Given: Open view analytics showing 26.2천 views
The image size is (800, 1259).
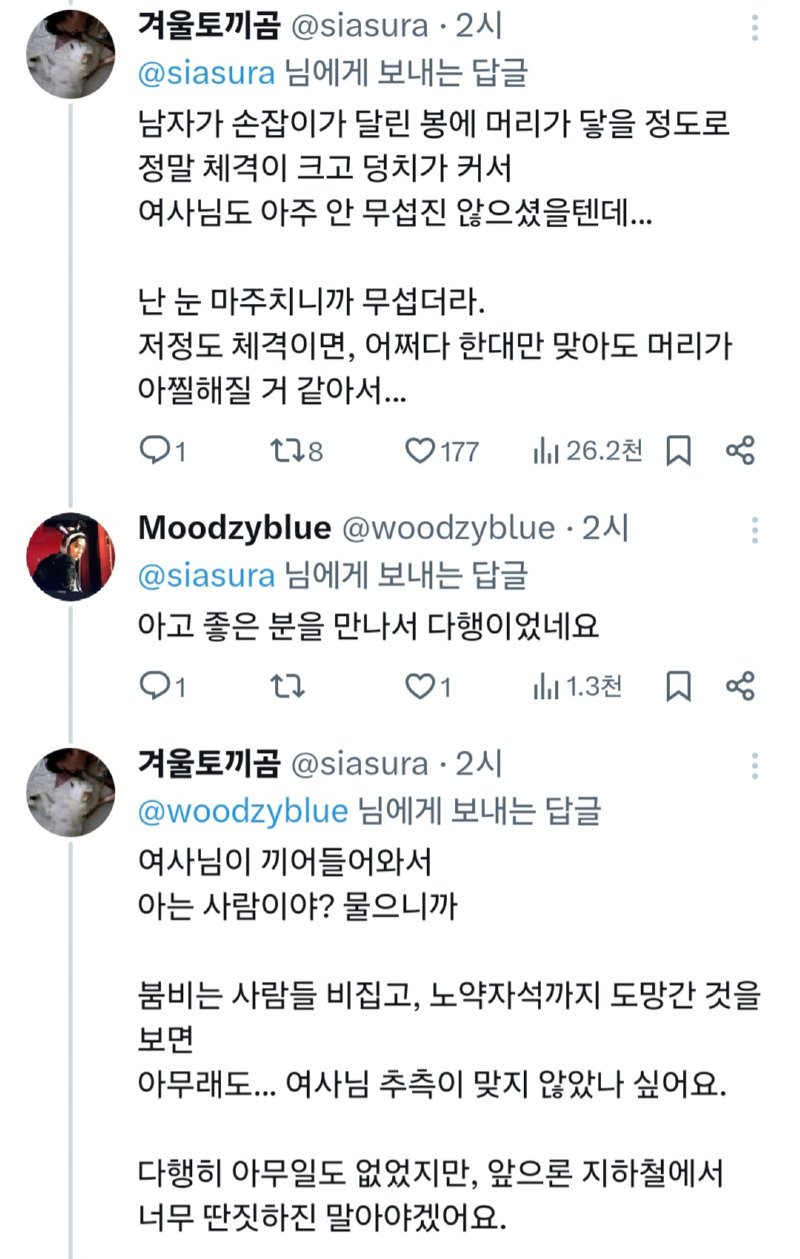Looking at the screenshot, I should click(x=560, y=450).
